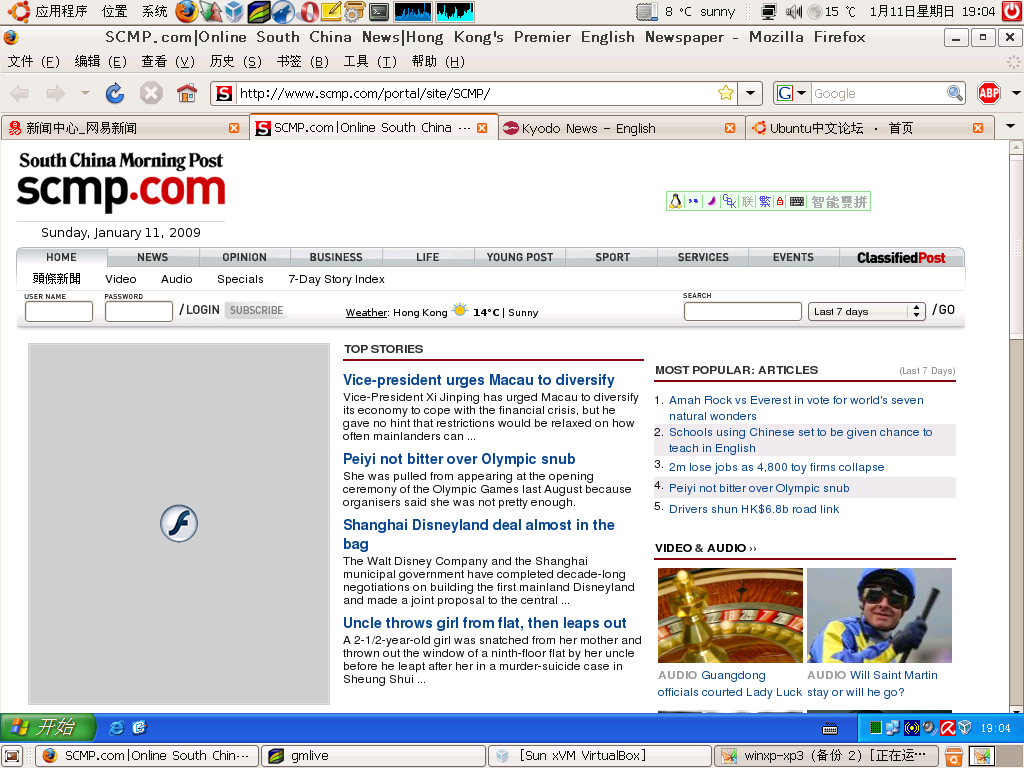Open the volume speaker applet

pos(793,11)
